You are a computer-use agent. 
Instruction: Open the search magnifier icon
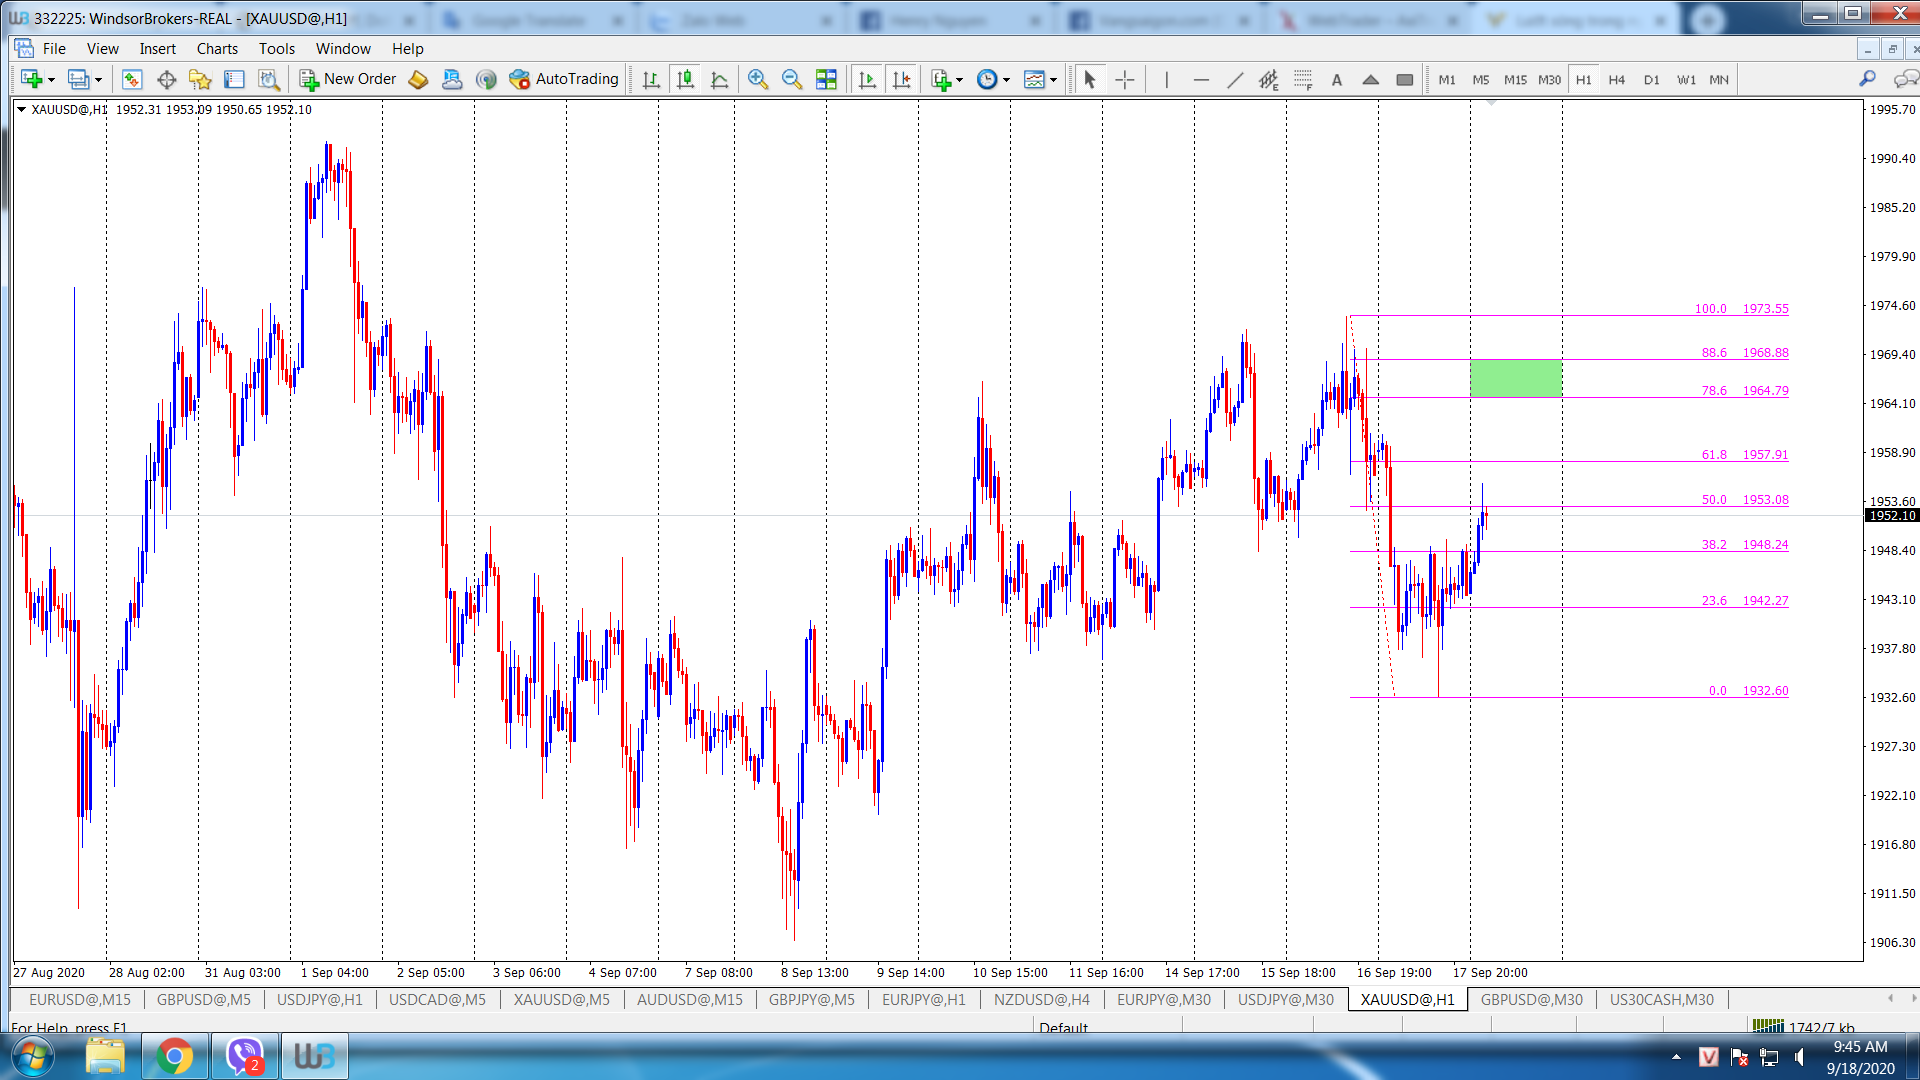point(1867,79)
